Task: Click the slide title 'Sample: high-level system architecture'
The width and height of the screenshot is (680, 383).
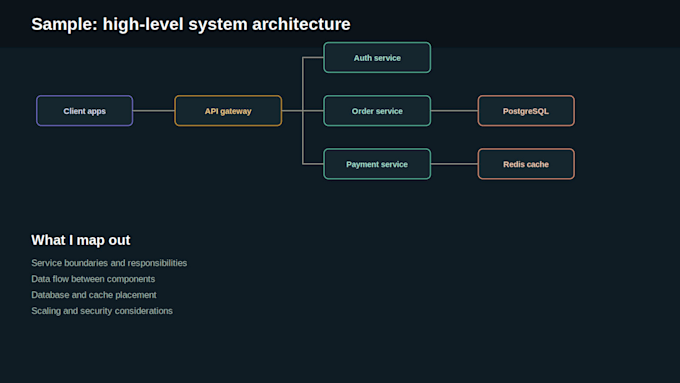Action: [x=191, y=24]
